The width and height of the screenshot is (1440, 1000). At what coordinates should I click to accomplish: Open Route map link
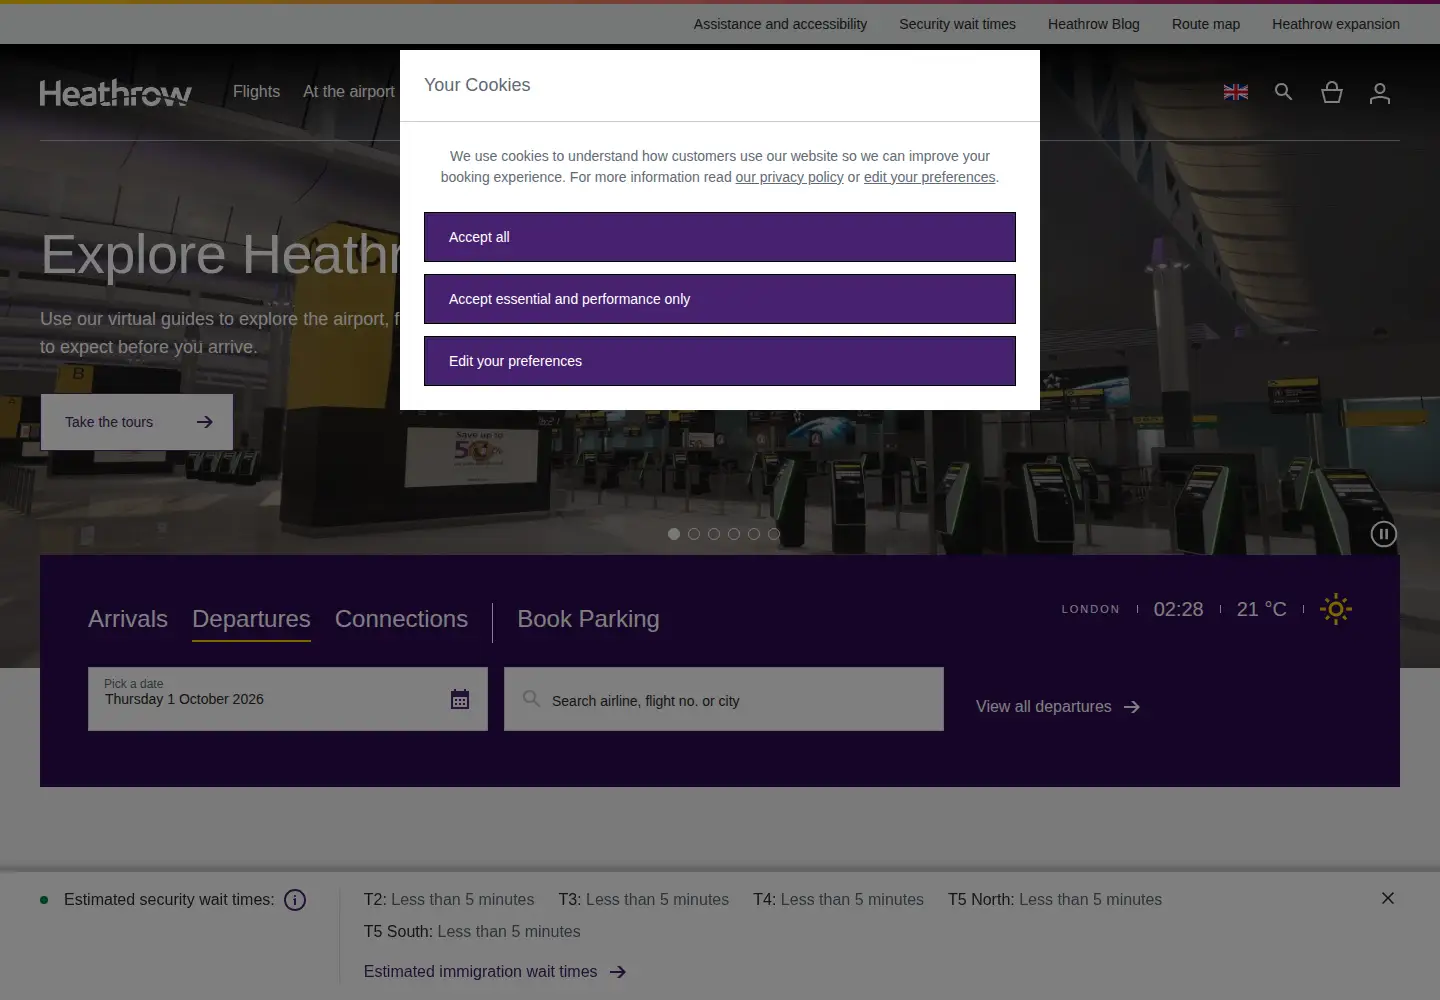click(x=1206, y=24)
